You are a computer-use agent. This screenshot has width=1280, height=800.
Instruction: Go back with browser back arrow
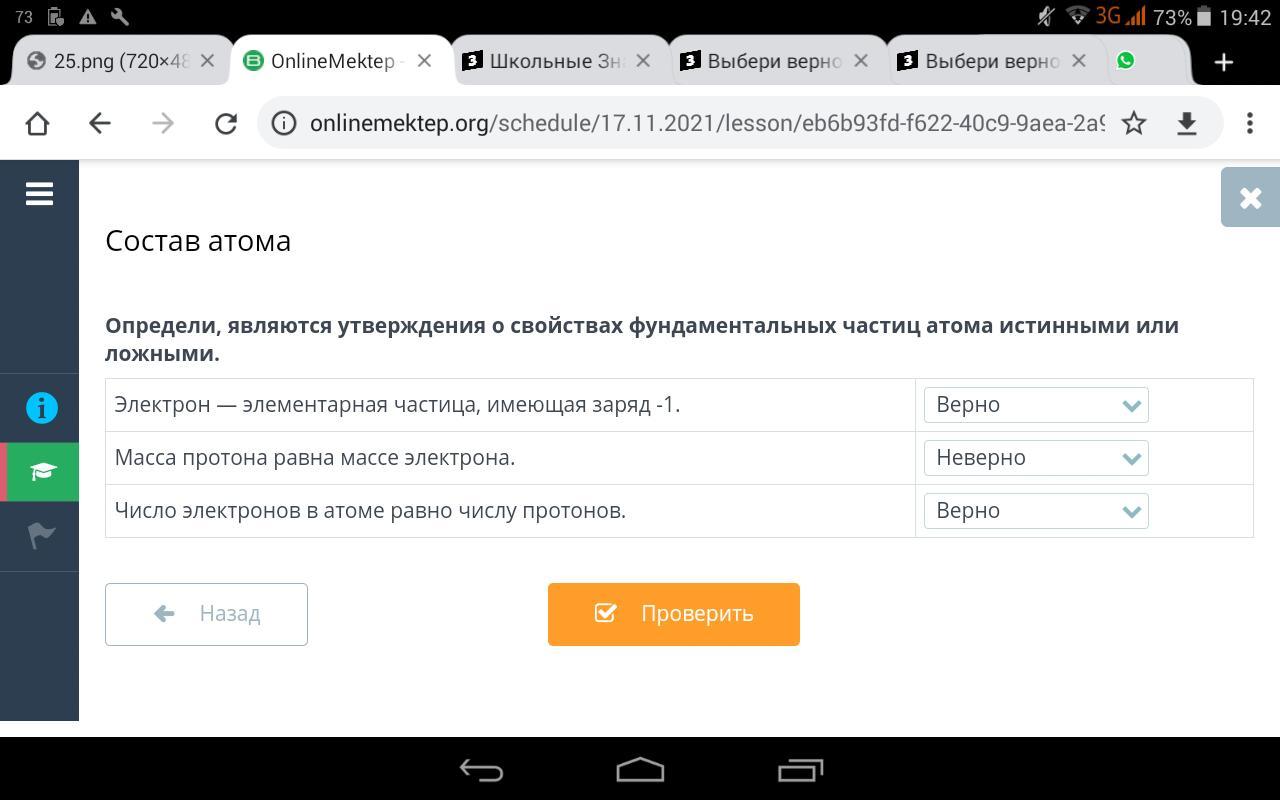click(99, 123)
